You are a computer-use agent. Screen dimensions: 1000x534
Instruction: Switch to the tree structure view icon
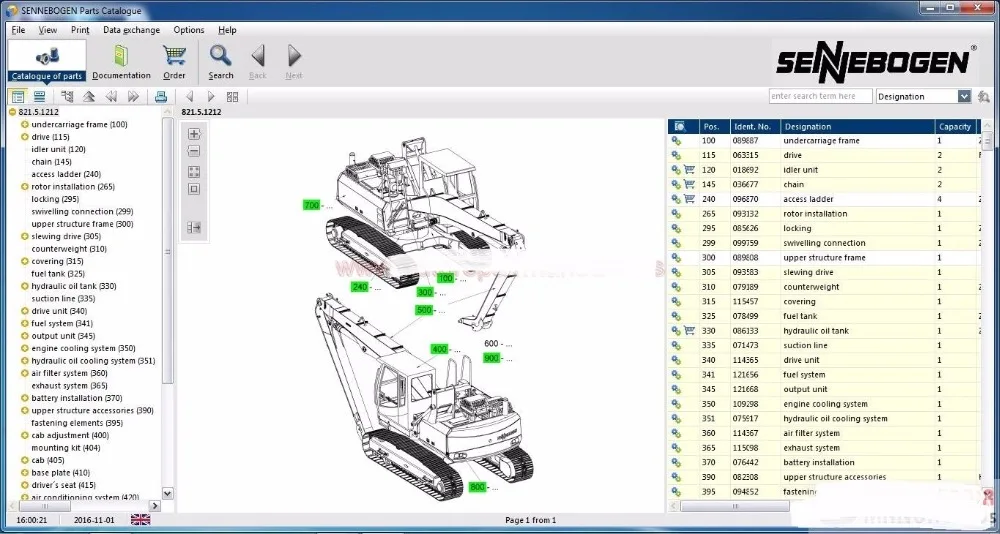click(18, 97)
